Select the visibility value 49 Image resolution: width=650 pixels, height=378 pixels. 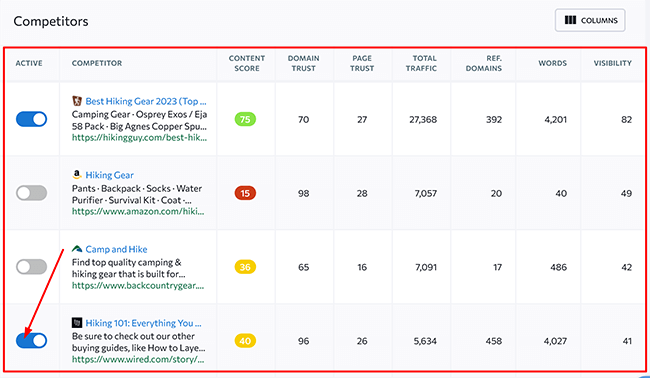(x=626, y=193)
